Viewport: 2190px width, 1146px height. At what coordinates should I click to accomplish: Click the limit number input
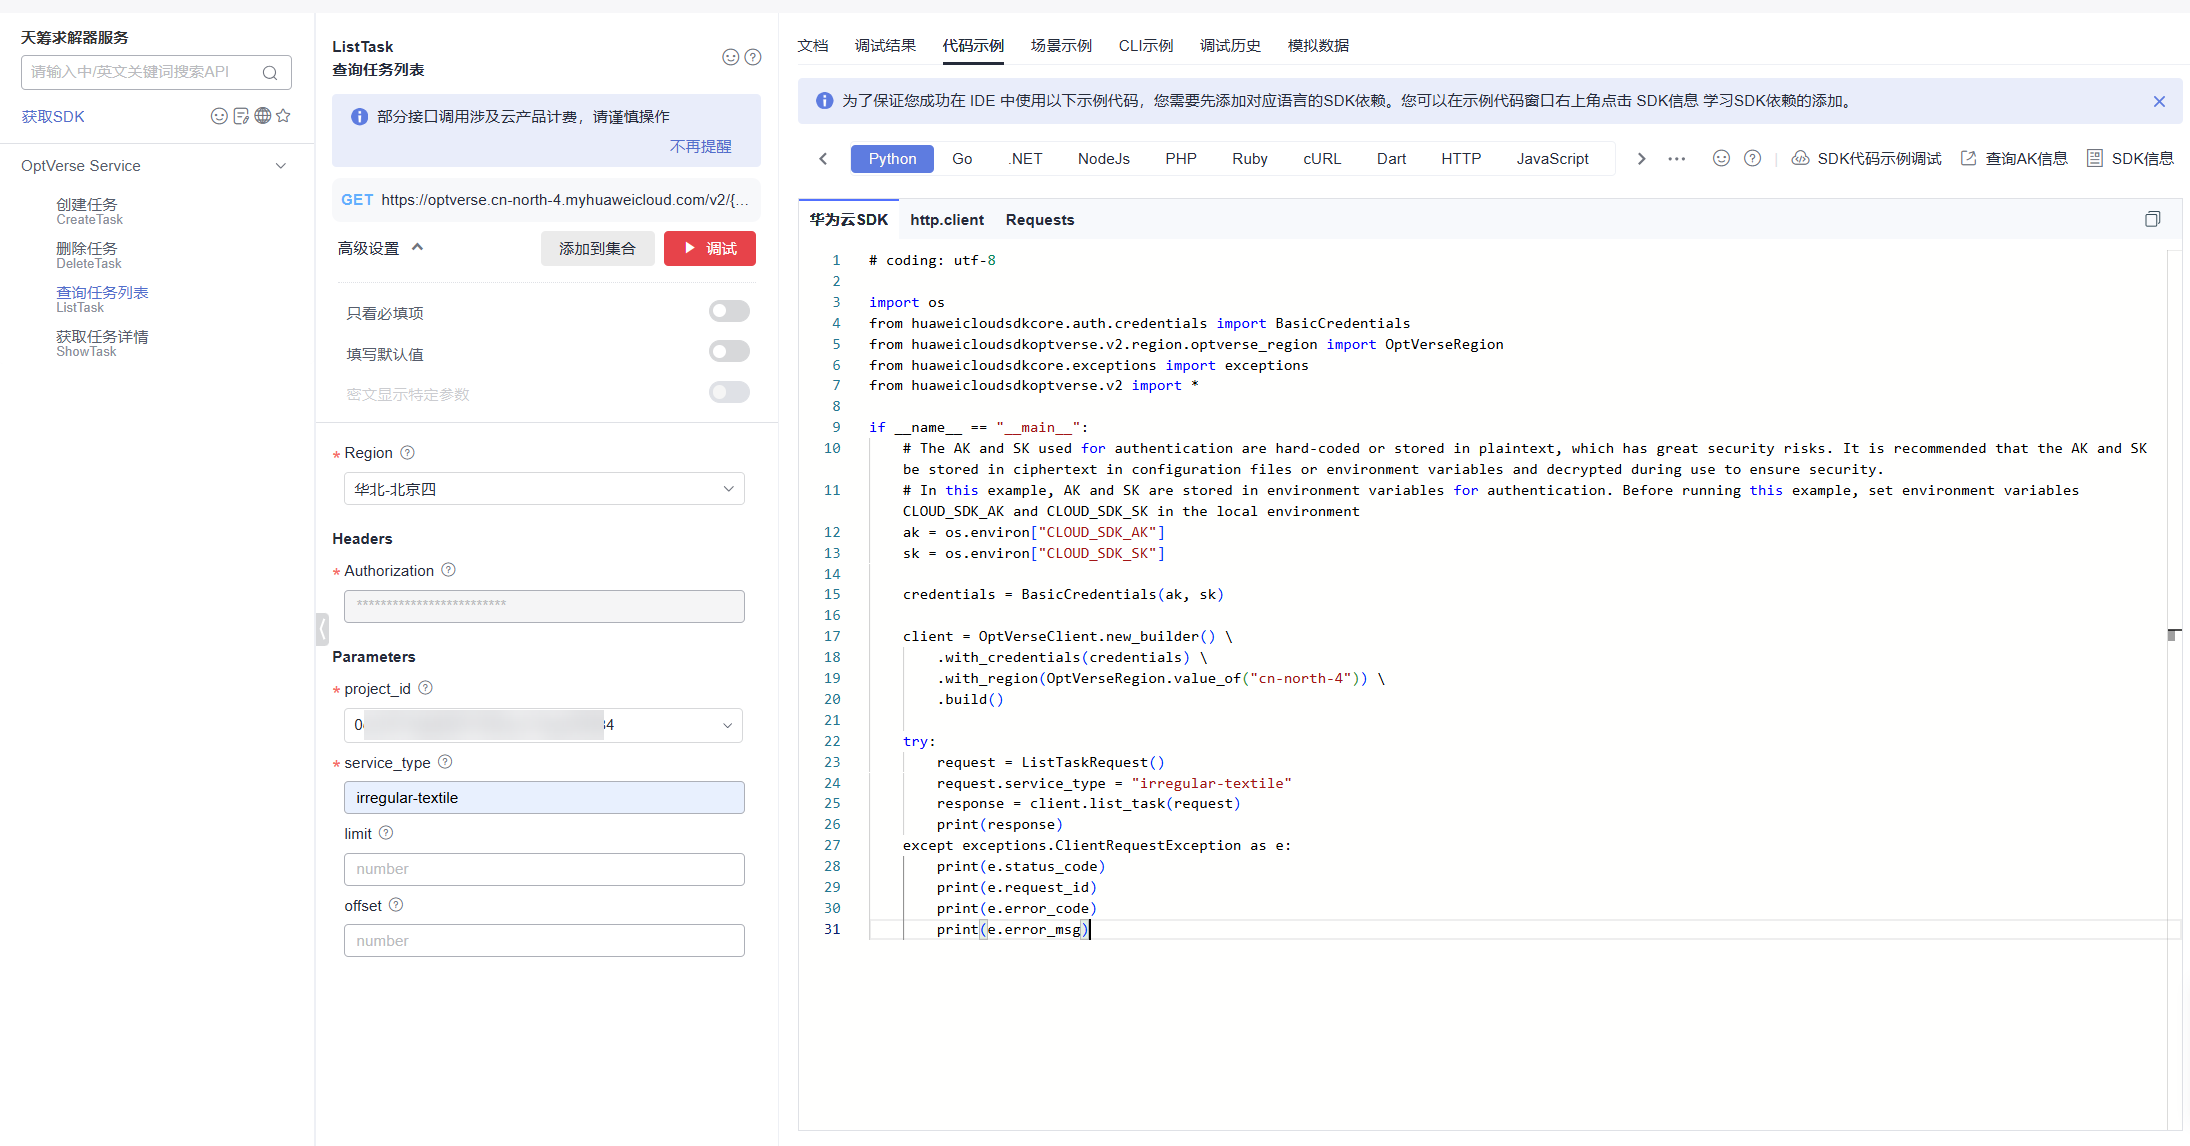point(544,869)
